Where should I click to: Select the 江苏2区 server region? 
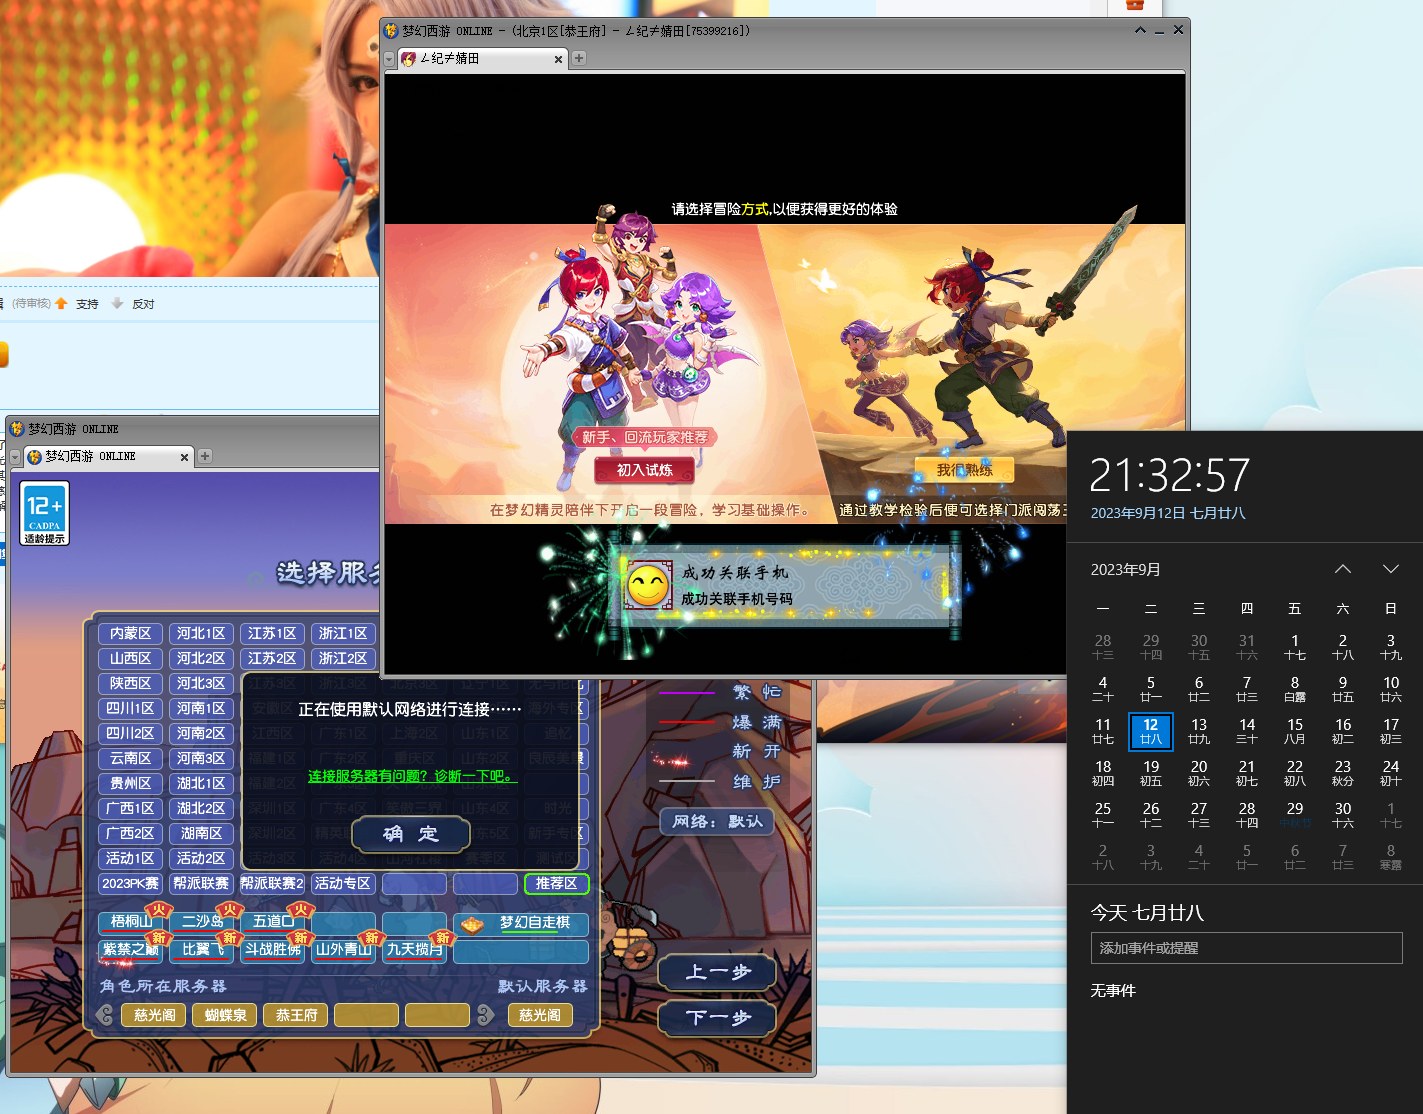(272, 659)
